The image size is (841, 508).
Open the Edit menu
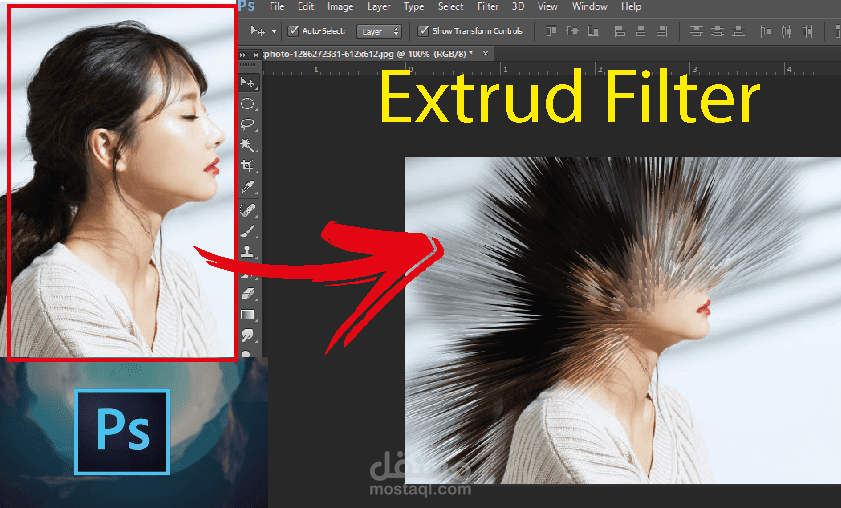pyautogui.click(x=306, y=6)
